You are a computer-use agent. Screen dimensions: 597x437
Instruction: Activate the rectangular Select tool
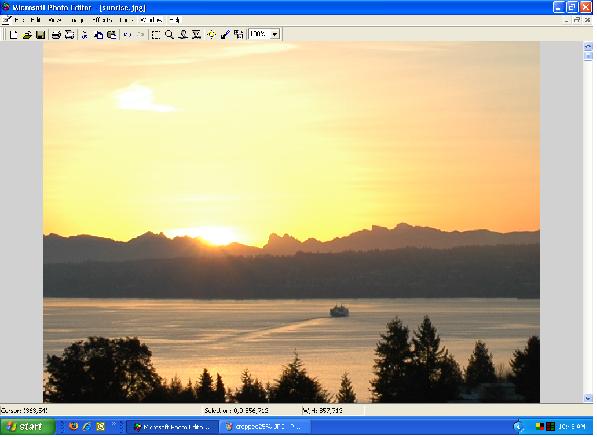point(155,35)
